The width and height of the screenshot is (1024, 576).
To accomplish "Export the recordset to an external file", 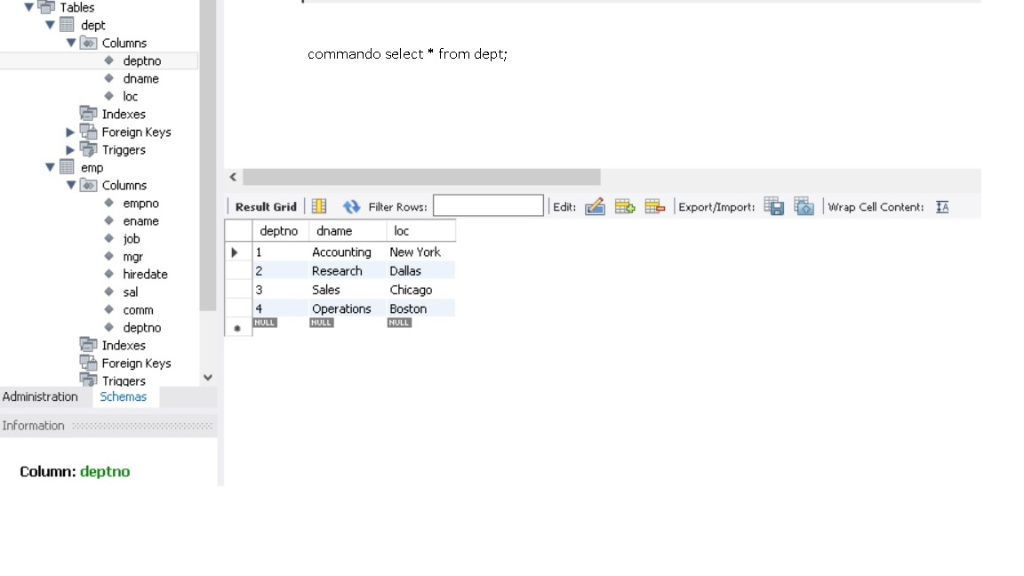I will [773, 206].
